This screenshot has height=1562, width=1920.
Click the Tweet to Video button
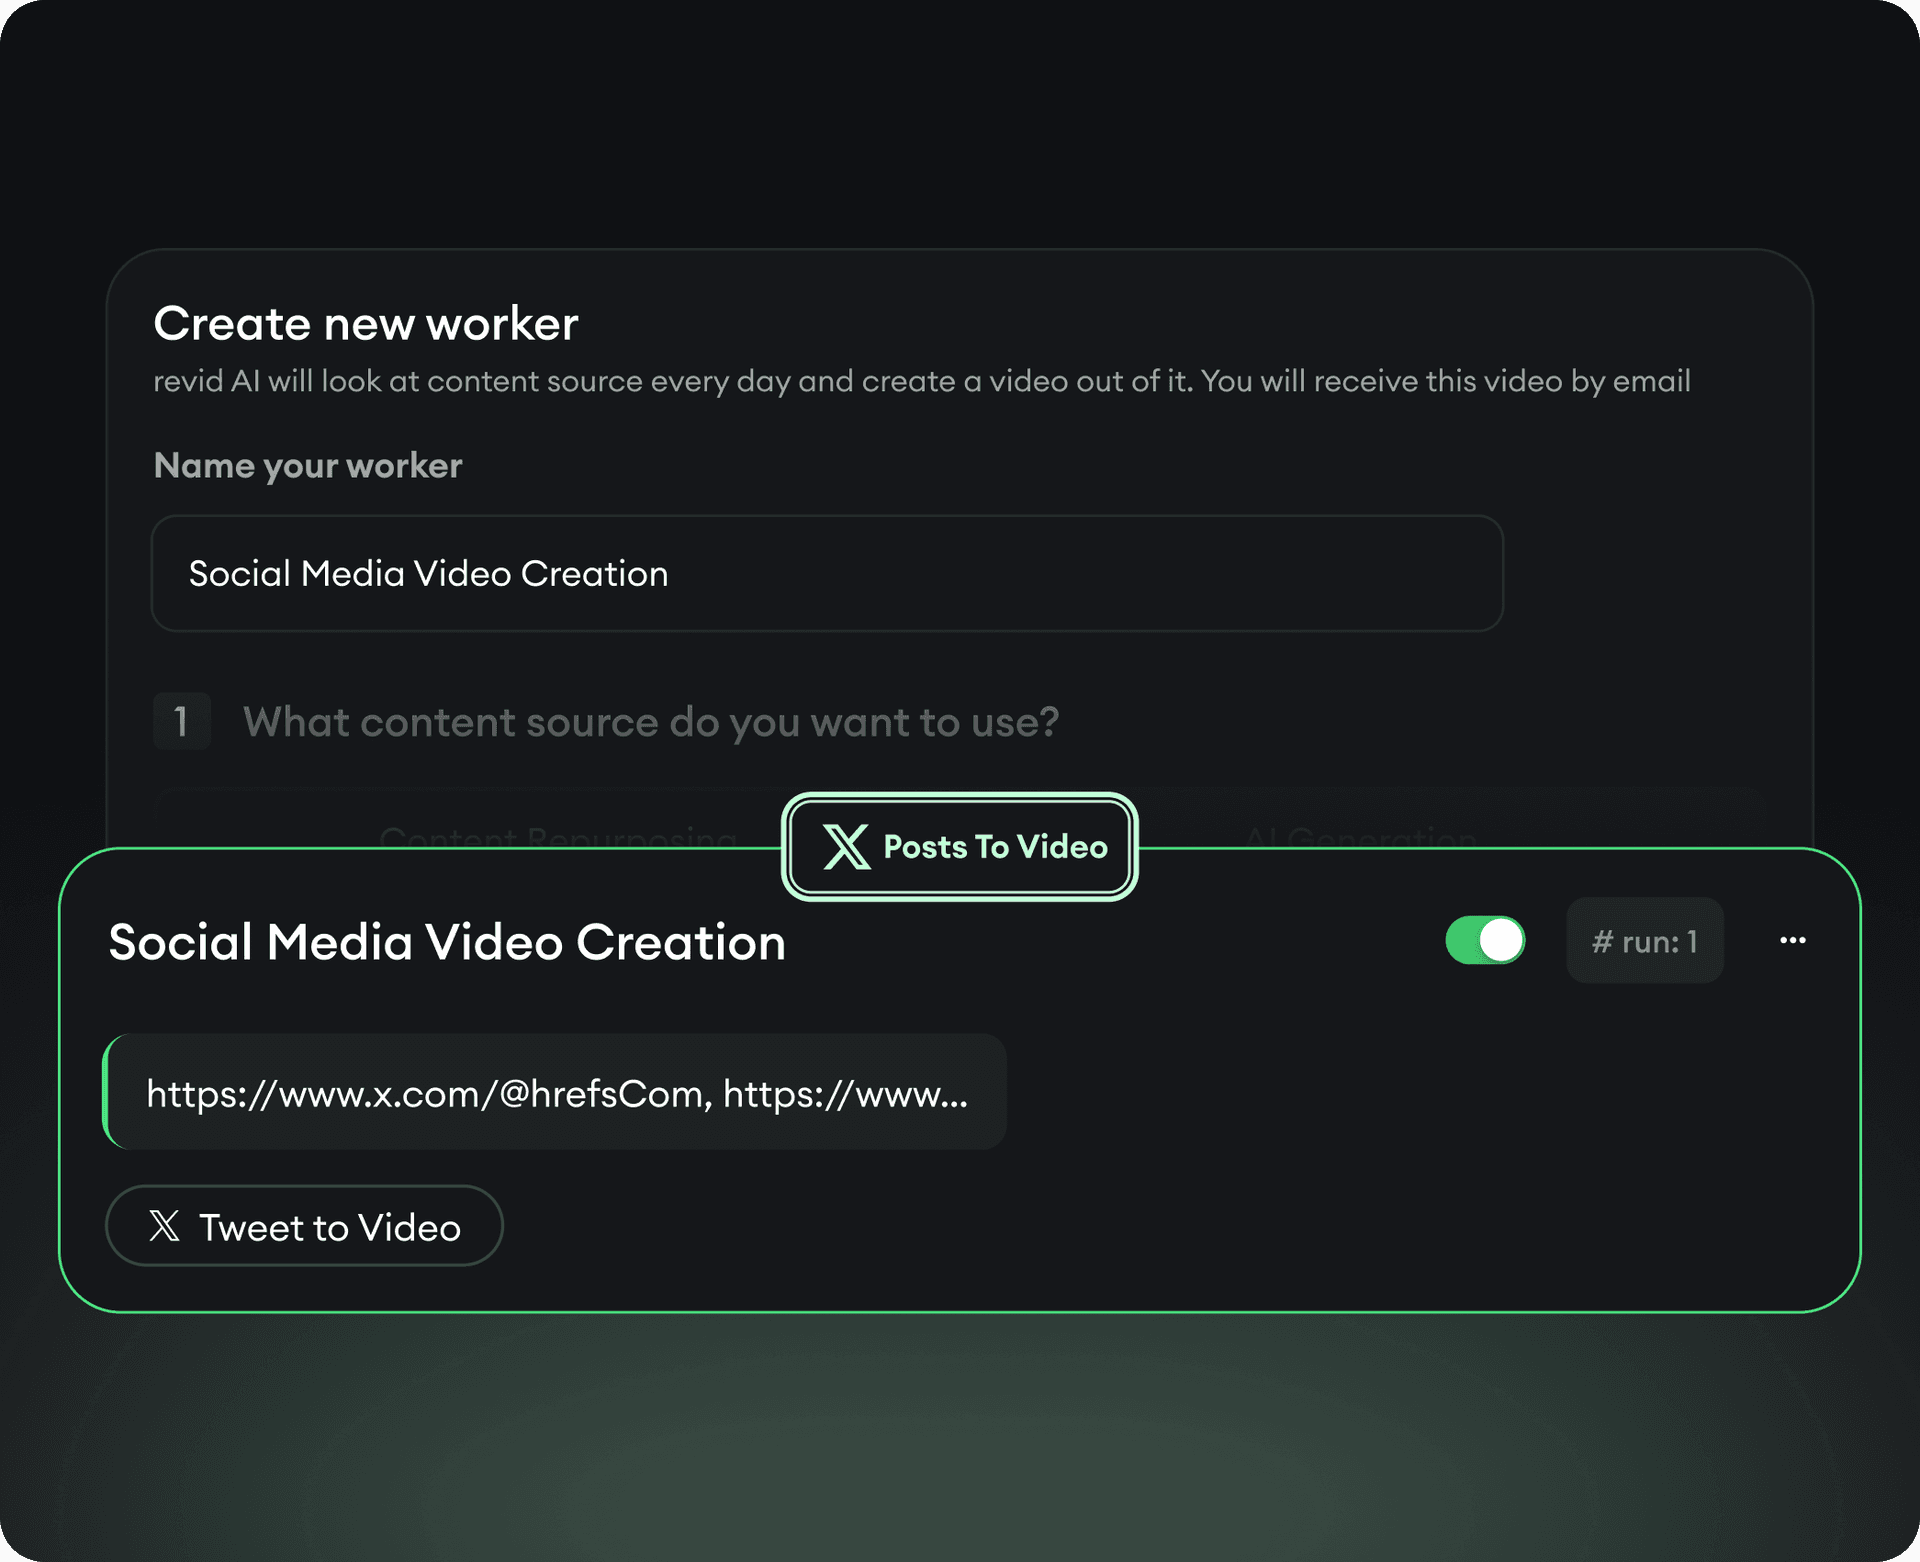[x=304, y=1226]
